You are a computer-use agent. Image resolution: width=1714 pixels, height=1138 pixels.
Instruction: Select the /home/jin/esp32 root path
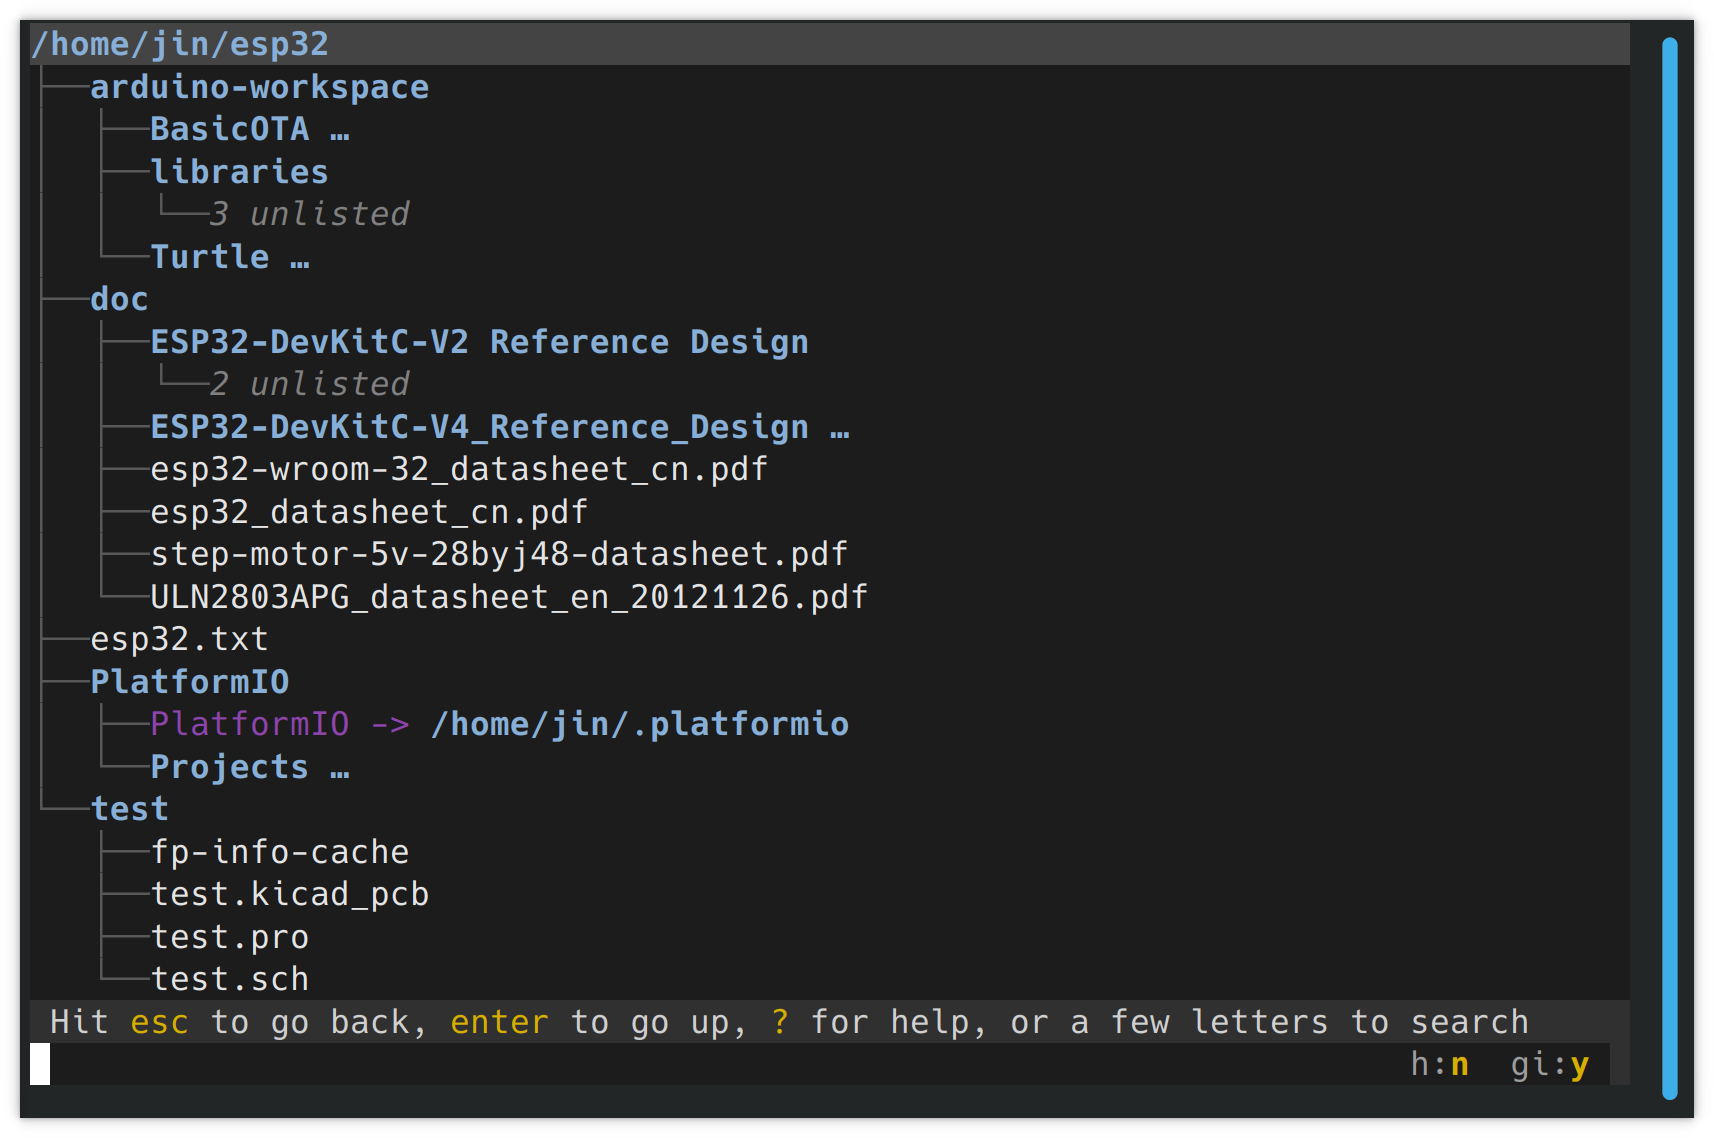click(x=180, y=44)
